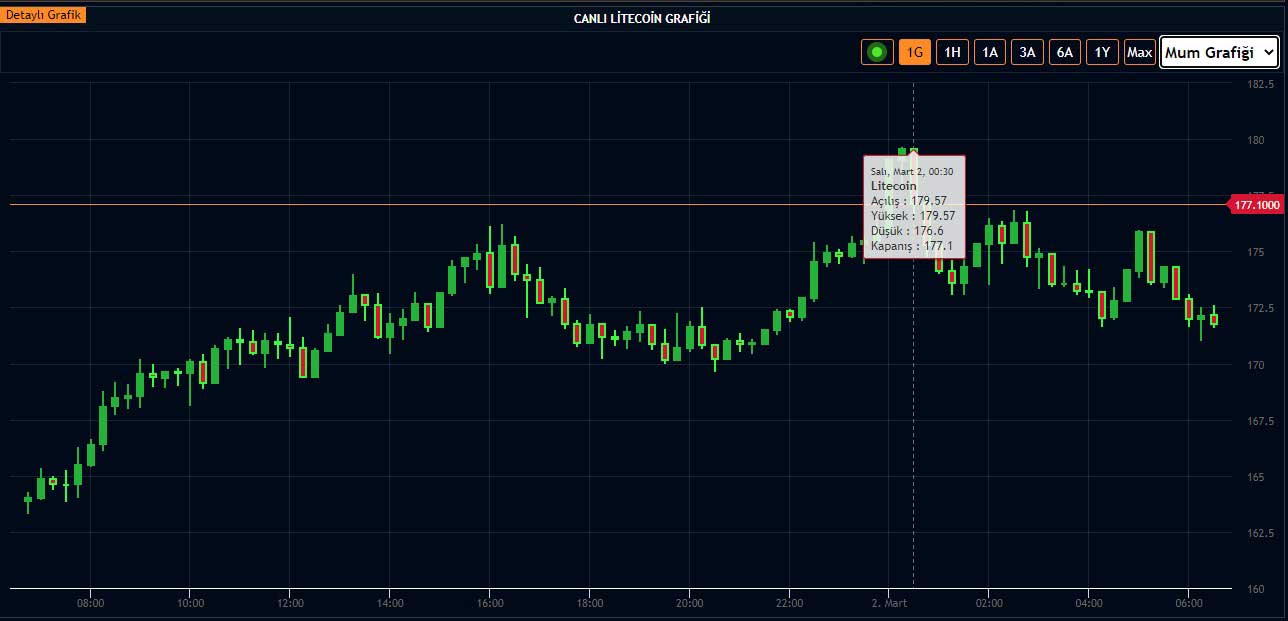Click the 12:00 time axis label
Screen dimensions: 1288x621
click(290, 603)
